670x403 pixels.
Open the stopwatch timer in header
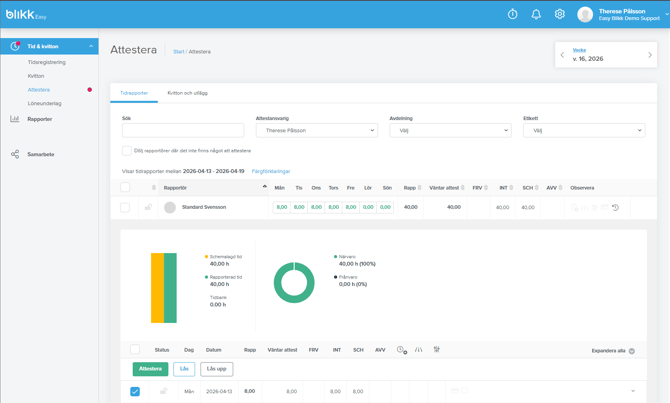pos(512,14)
